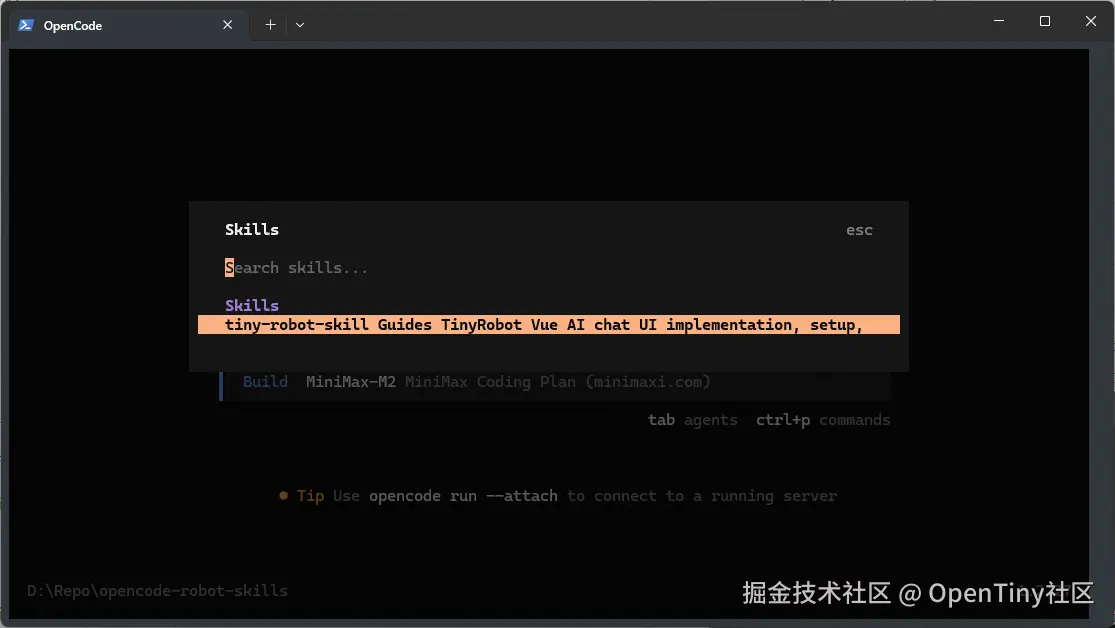
Task: Close the terminal window
Action: tap(1091, 21)
